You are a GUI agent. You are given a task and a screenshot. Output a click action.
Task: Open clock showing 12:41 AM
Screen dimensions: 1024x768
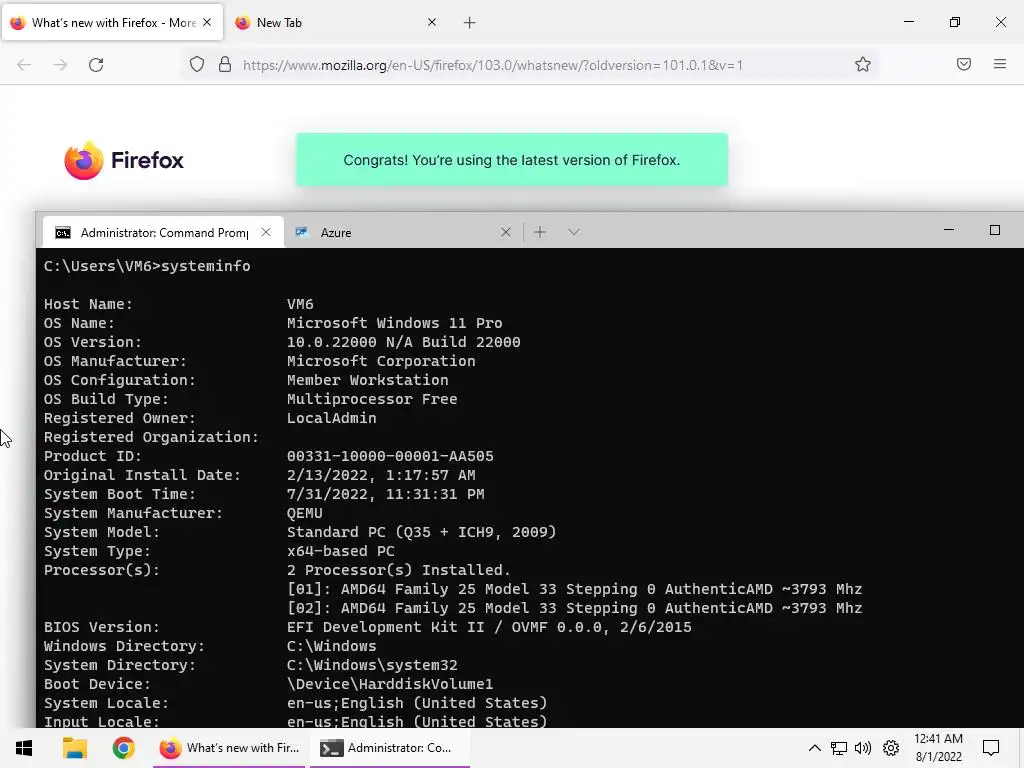[x=938, y=748]
